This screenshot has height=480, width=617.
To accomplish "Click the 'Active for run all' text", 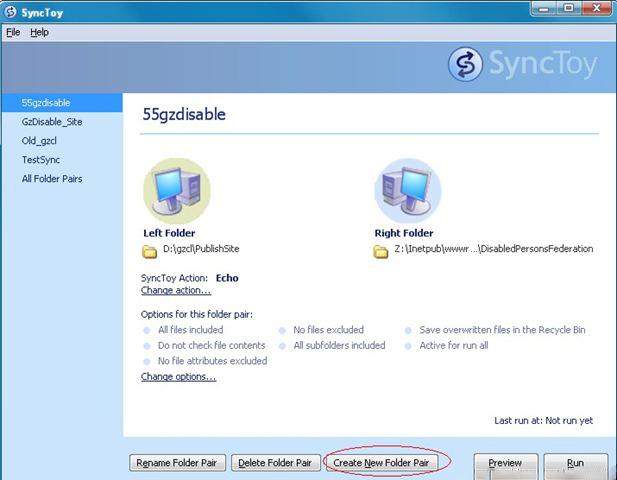I will point(454,345).
